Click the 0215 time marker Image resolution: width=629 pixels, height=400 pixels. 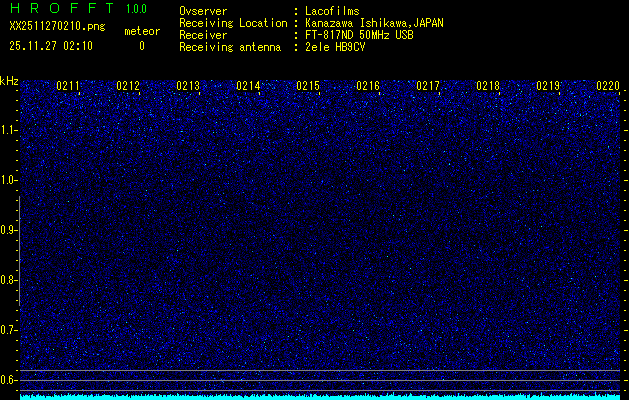tap(308, 86)
